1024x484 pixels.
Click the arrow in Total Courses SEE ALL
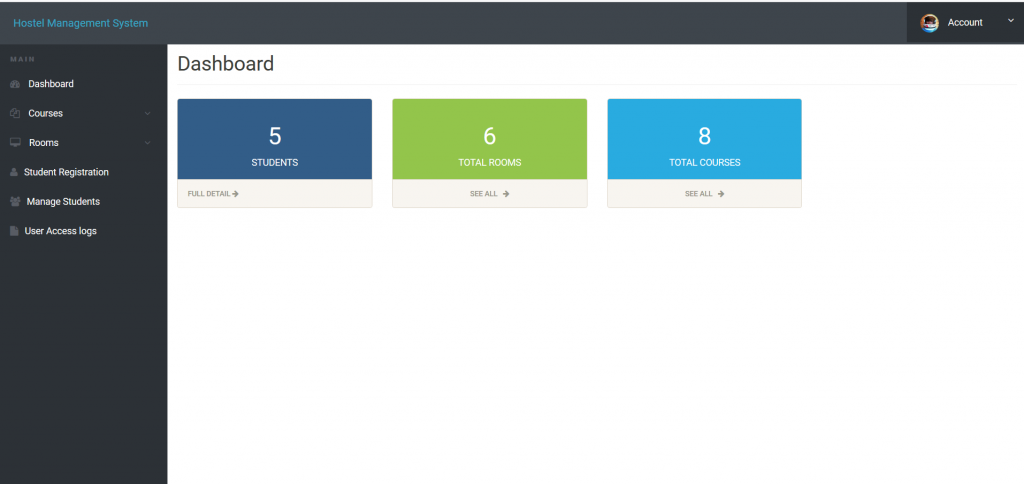(x=721, y=194)
